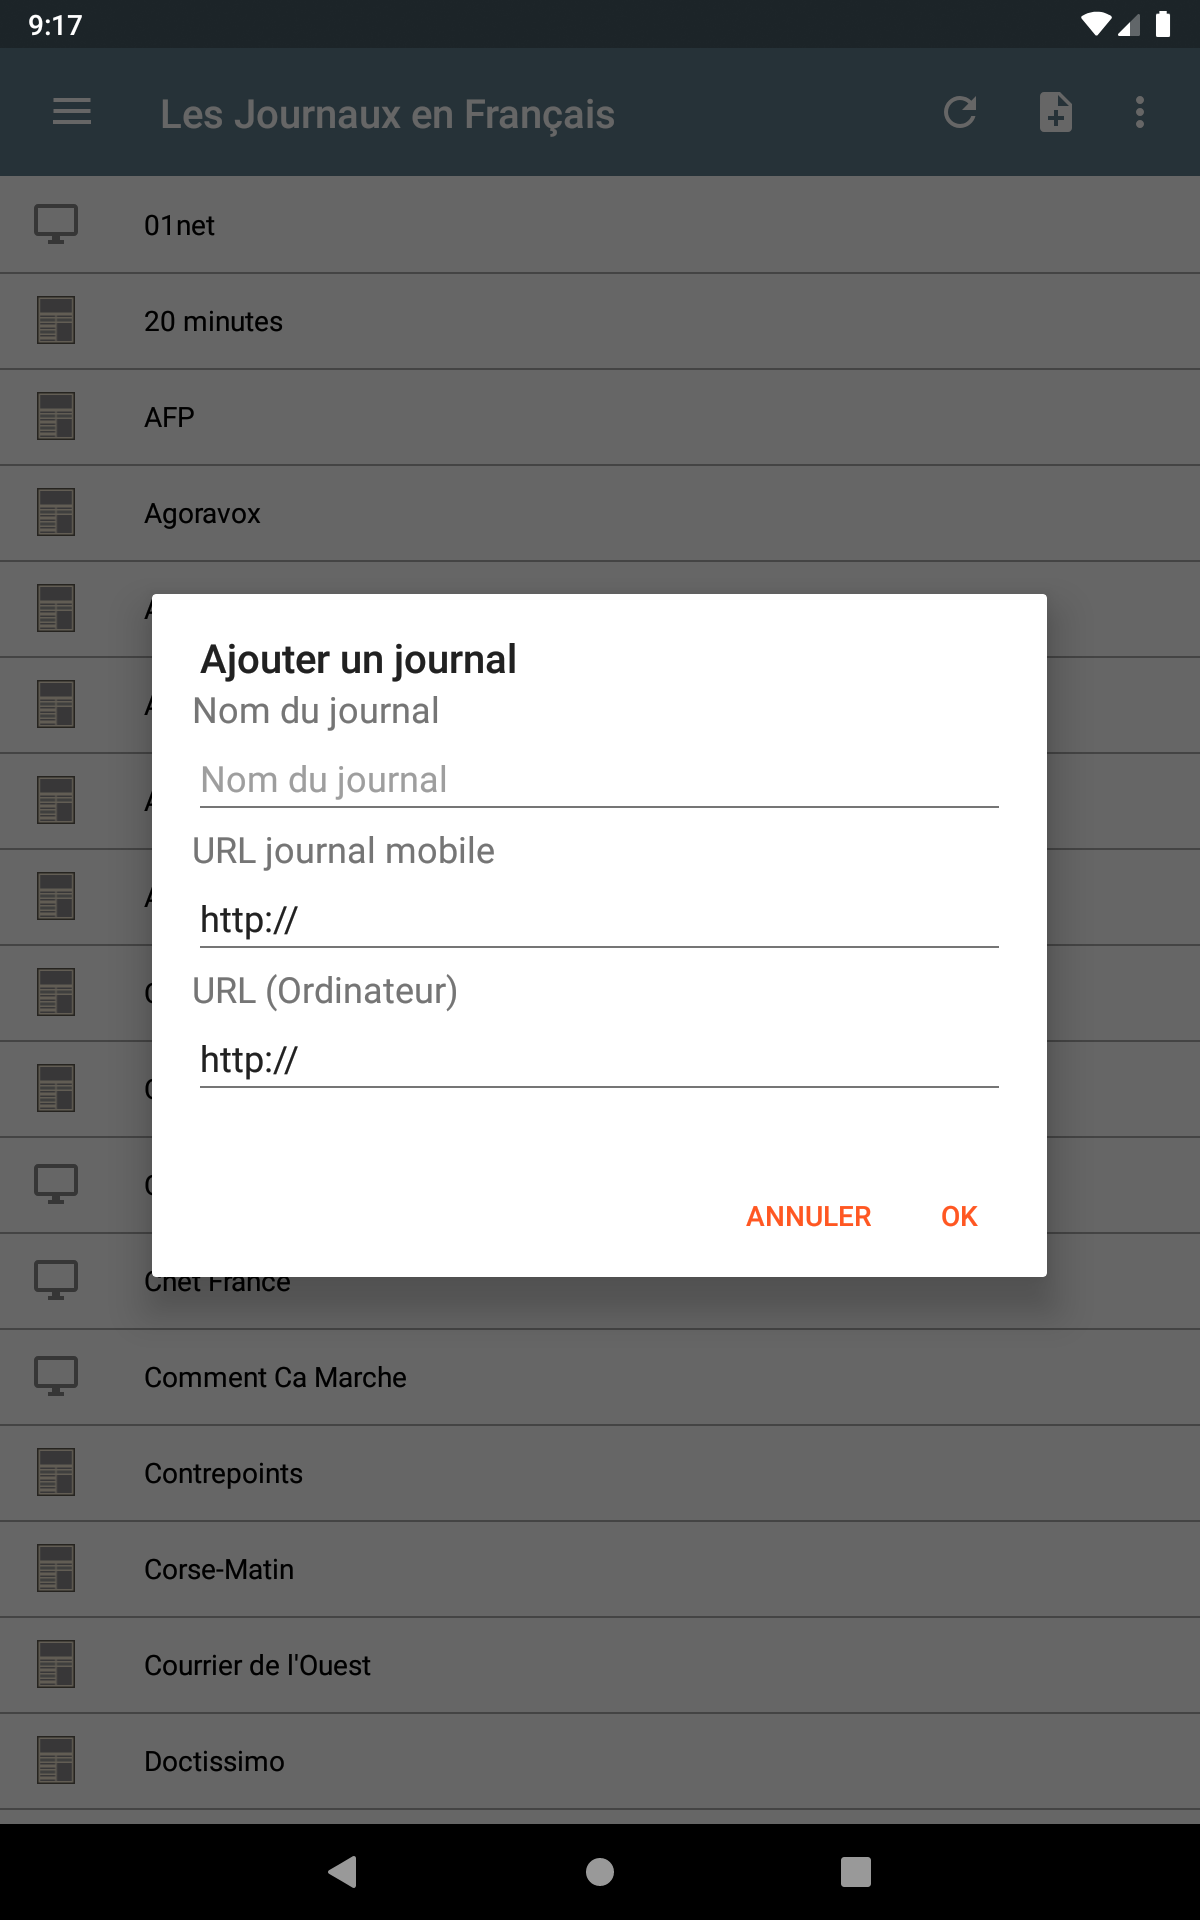Open the Corse-Matin journal entry

tap(600, 1569)
